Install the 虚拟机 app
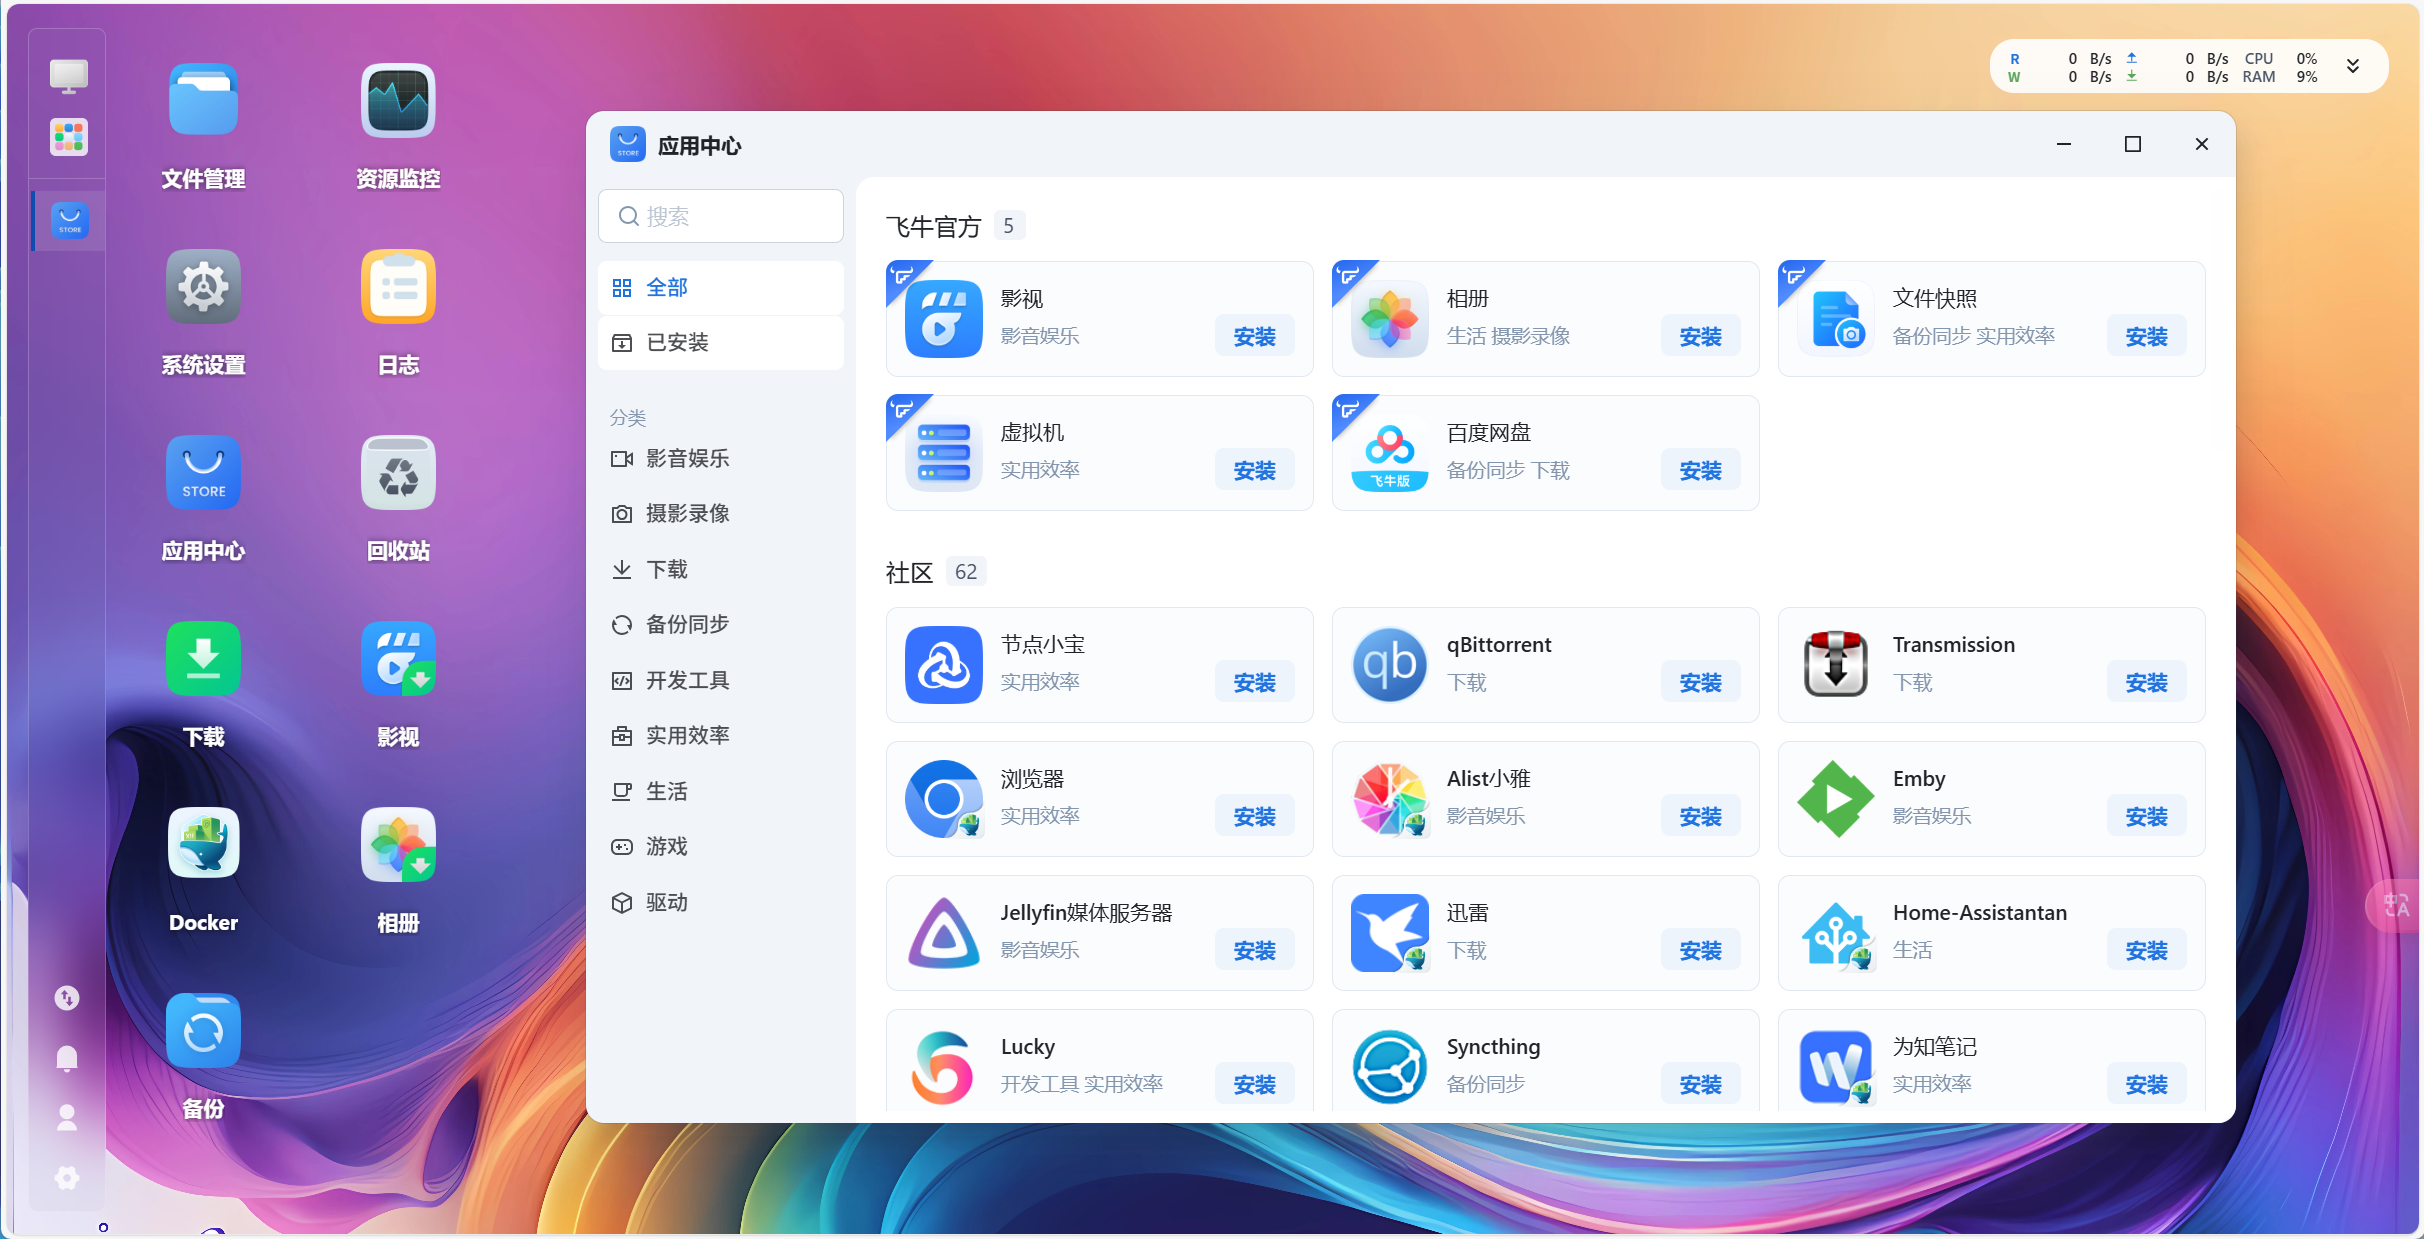 pos(1254,471)
